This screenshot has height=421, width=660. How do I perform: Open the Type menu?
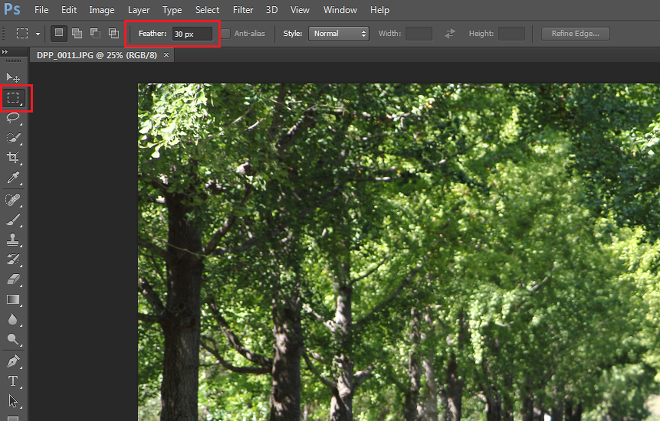(172, 10)
